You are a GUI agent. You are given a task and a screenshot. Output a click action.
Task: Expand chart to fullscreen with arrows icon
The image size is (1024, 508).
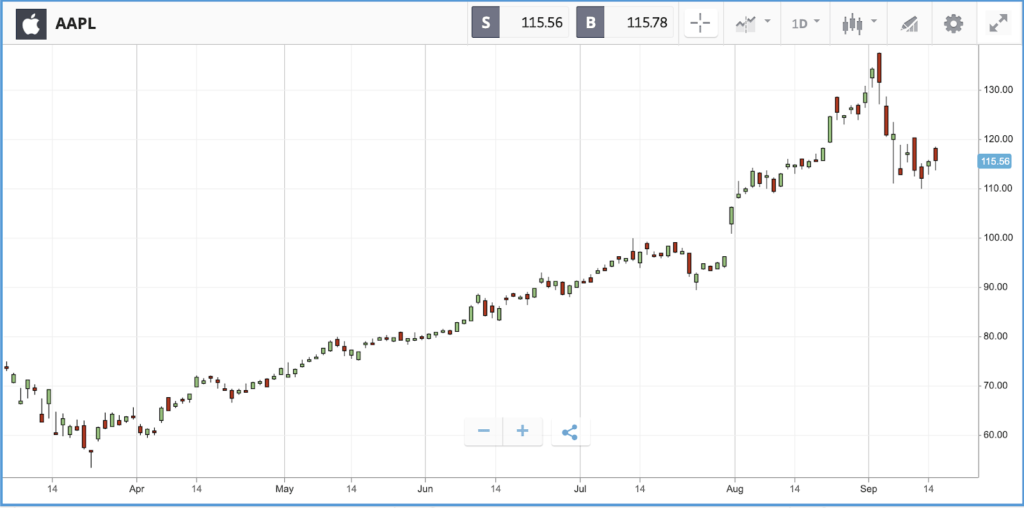click(x=998, y=24)
